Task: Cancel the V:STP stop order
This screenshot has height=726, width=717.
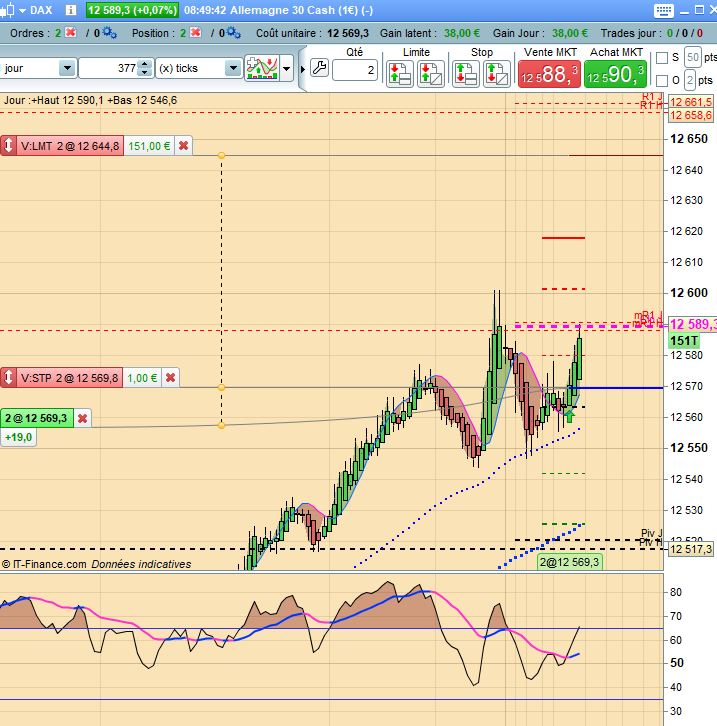Action: point(170,378)
